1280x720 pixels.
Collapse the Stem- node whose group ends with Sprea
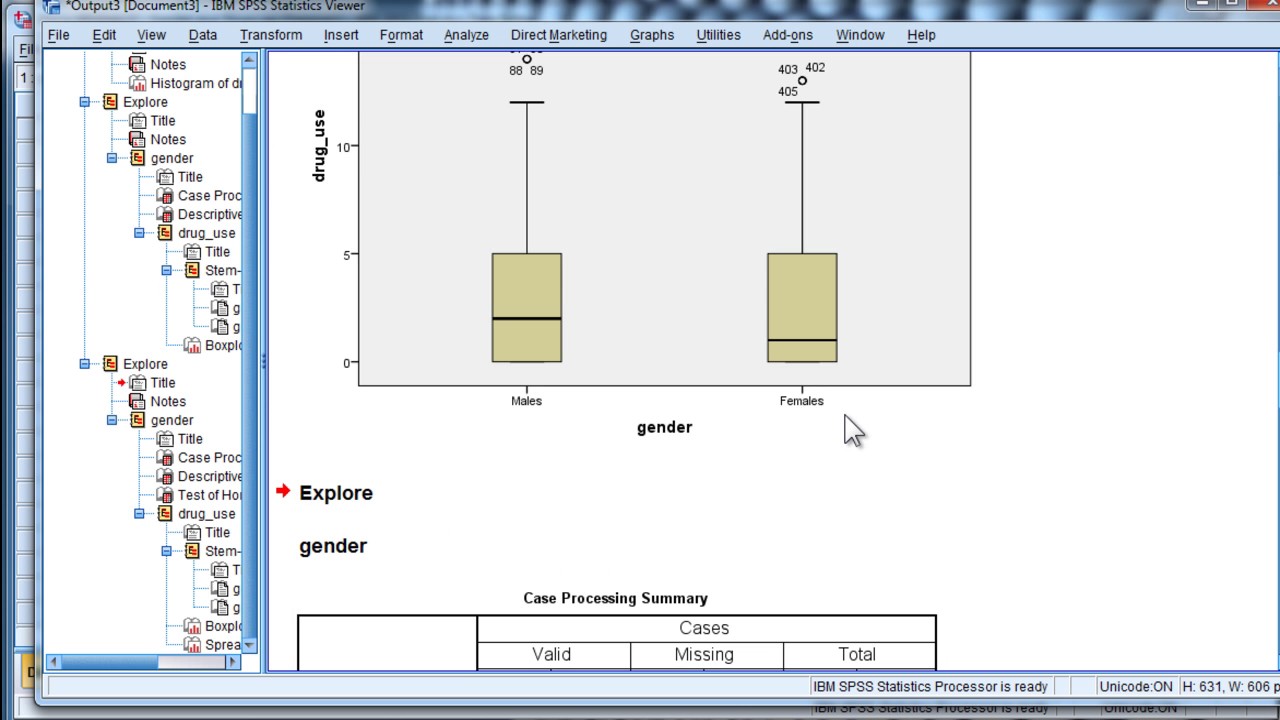[x=166, y=551]
